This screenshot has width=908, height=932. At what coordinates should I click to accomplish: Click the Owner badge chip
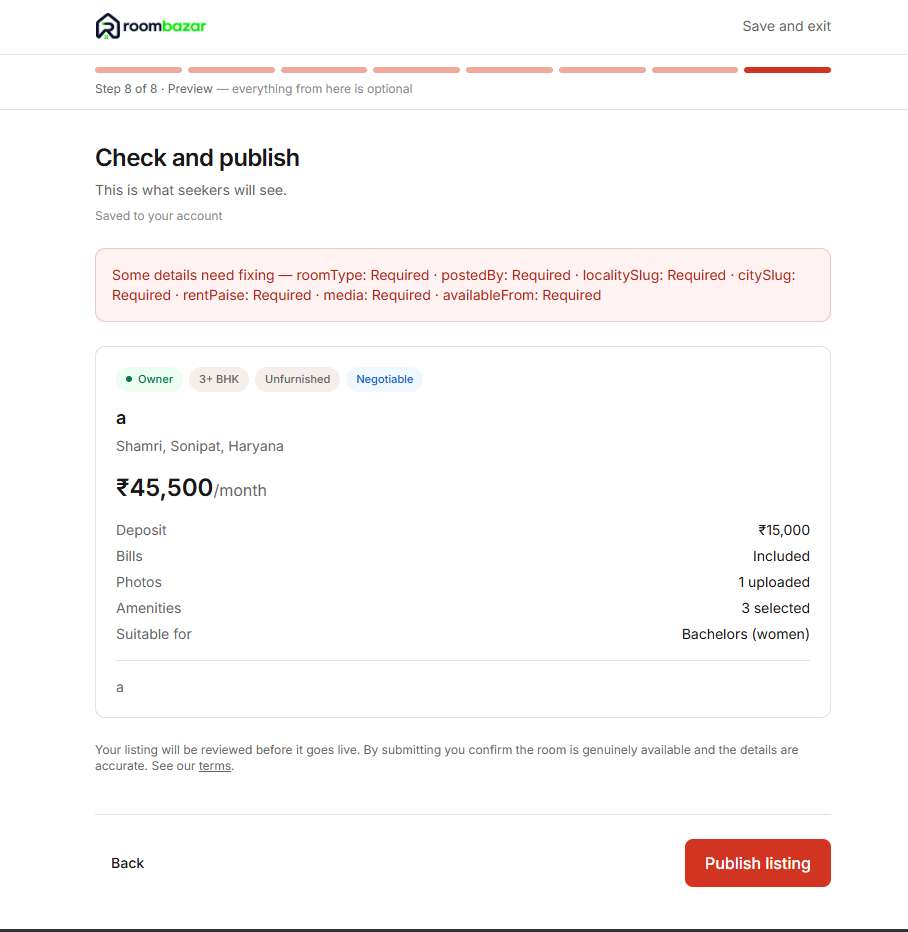[149, 379]
